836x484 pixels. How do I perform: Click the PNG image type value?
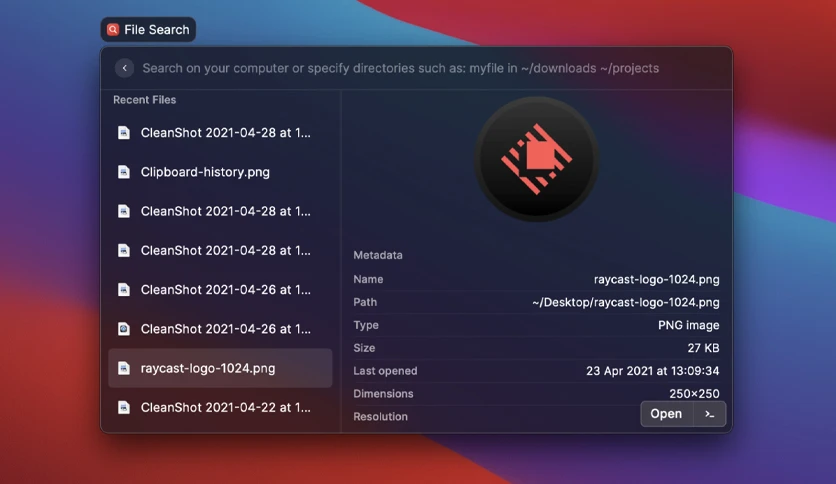(x=688, y=325)
